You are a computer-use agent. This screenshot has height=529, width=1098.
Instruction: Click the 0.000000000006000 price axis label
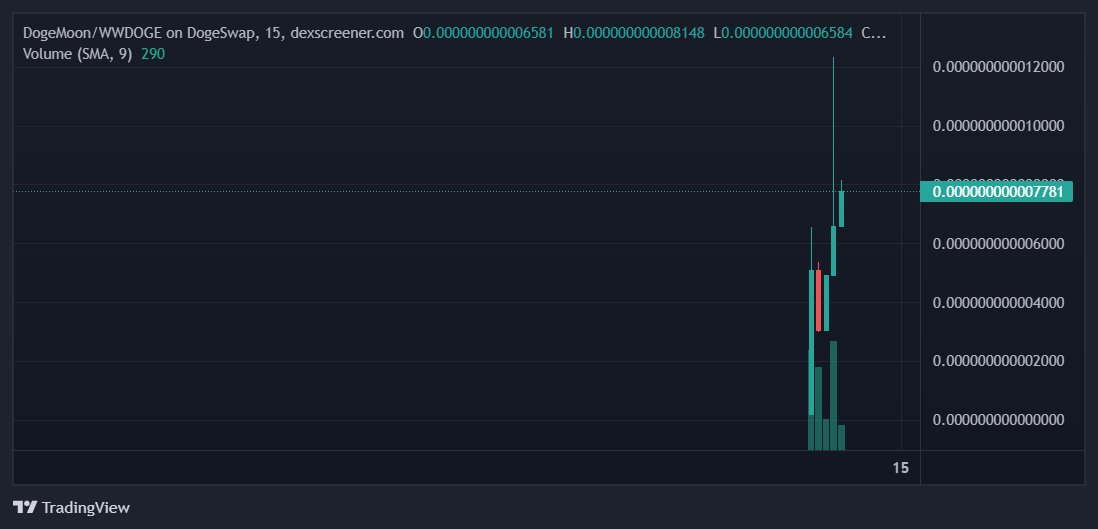(x=999, y=243)
